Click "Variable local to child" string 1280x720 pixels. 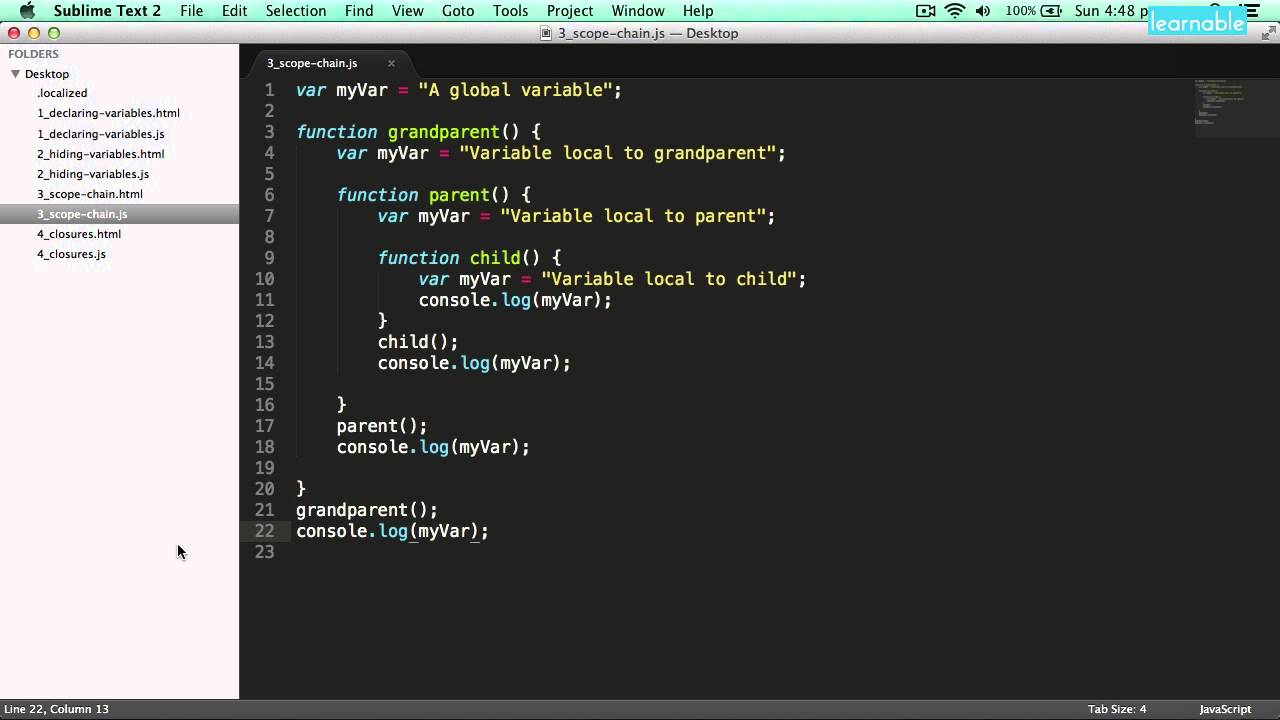pos(668,279)
